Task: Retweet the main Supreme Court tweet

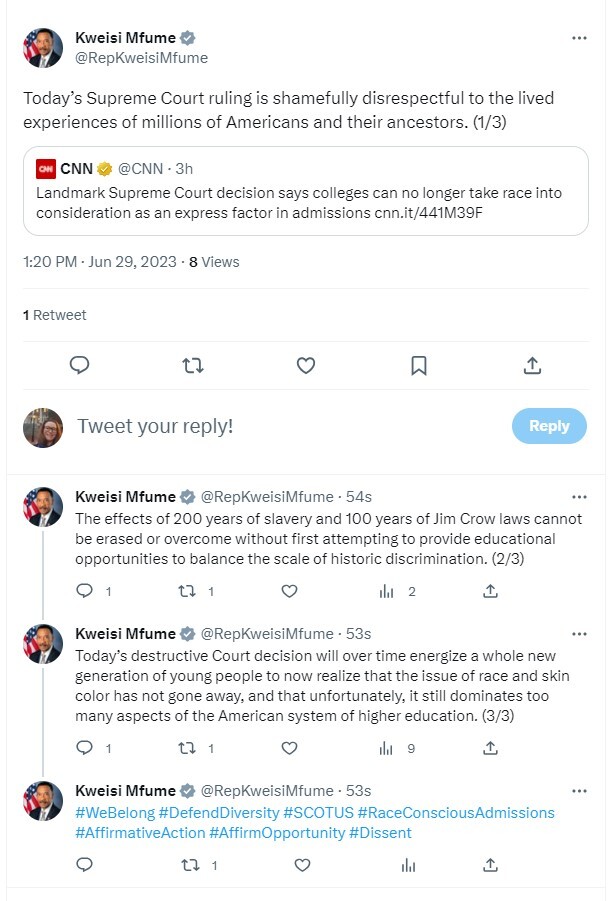Action: point(193,366)
